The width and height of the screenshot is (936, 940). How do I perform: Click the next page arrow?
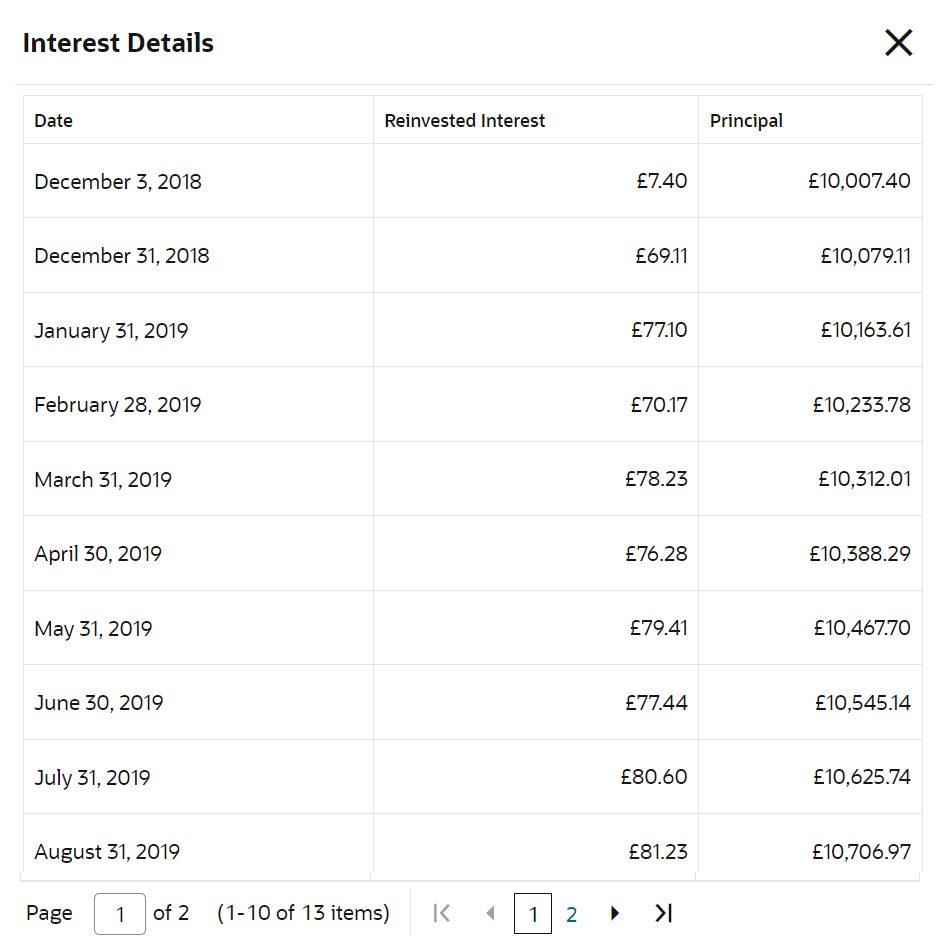(x=615, y=913)
